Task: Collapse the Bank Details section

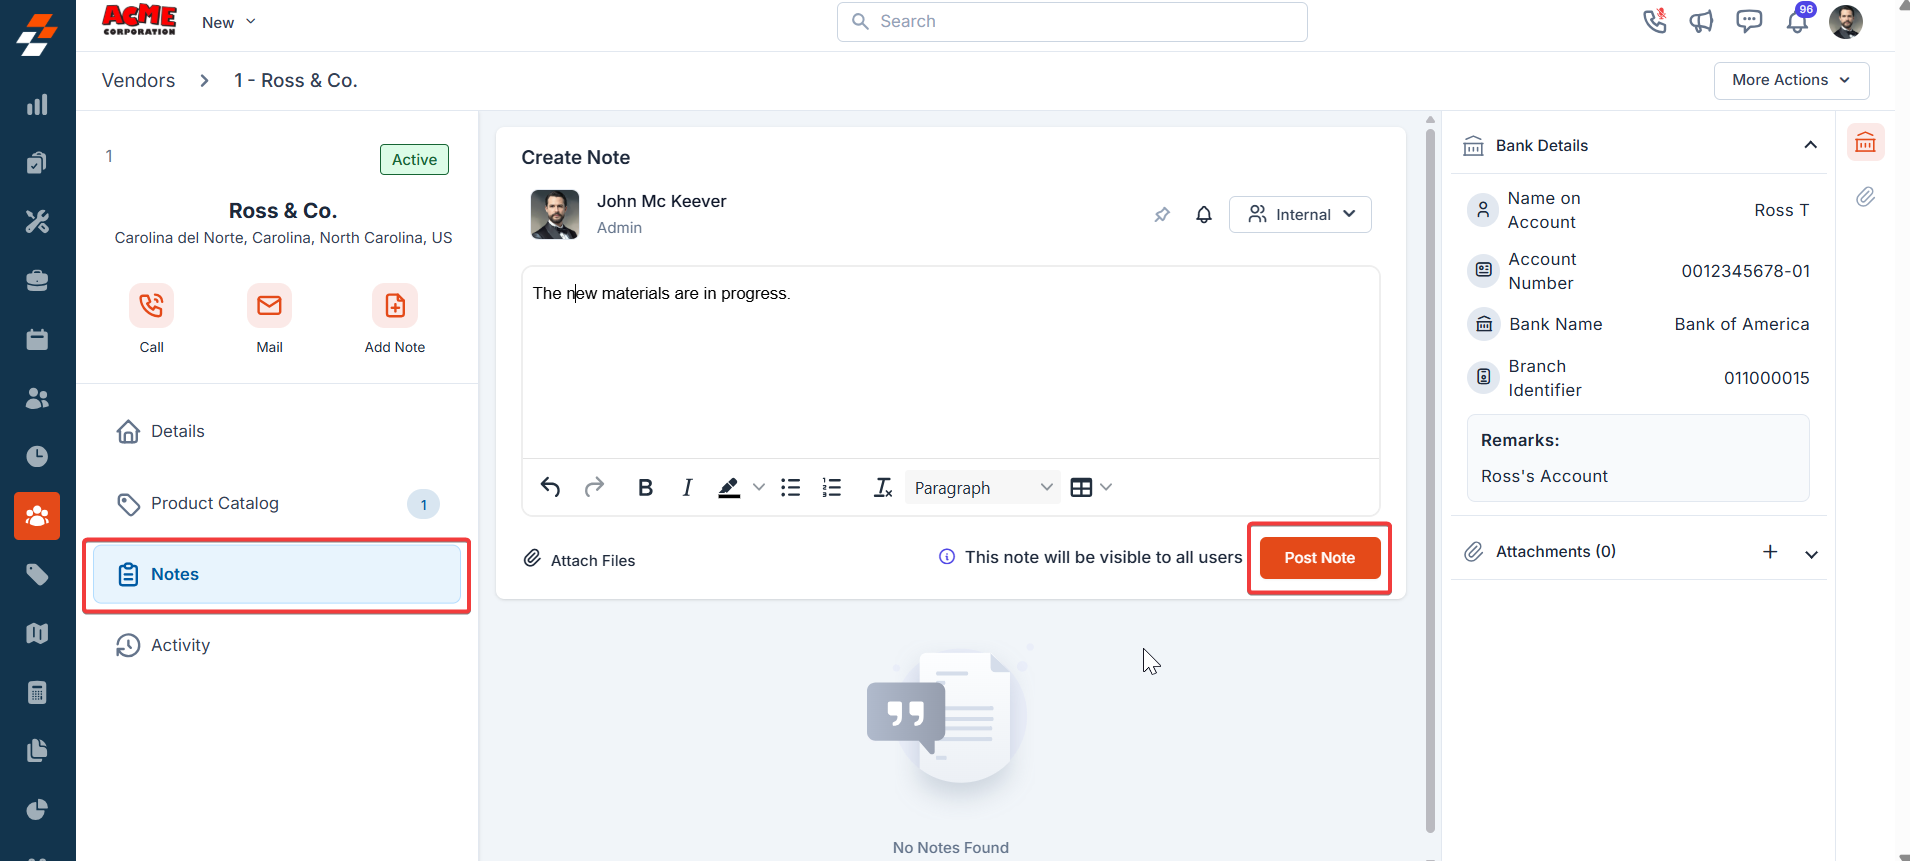Action: [x=1810, y=145]
